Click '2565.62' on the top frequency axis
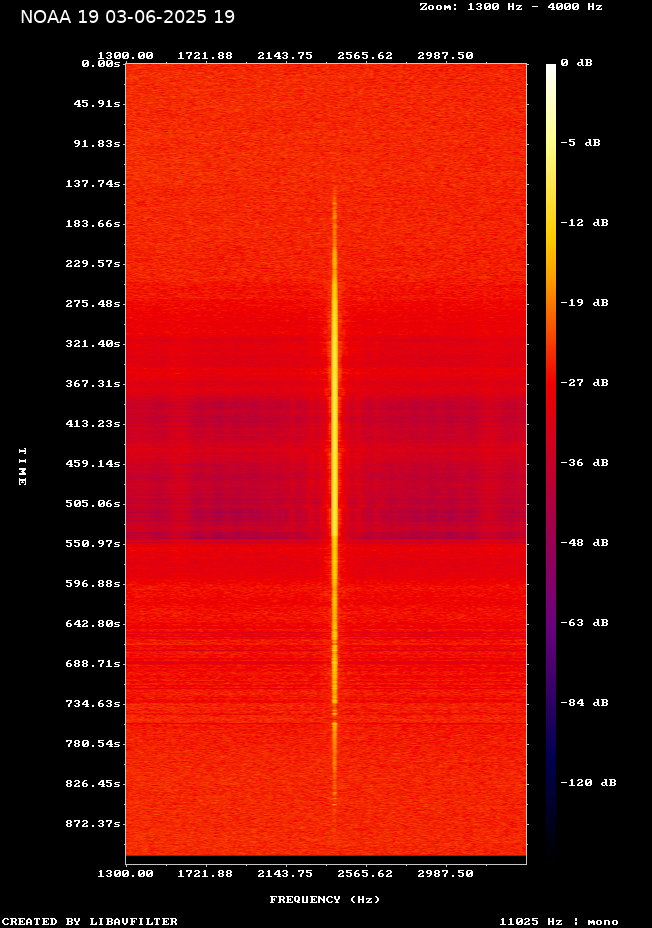Image resolution: width=652 pixels, height=928 pixels. pos(365,56)
